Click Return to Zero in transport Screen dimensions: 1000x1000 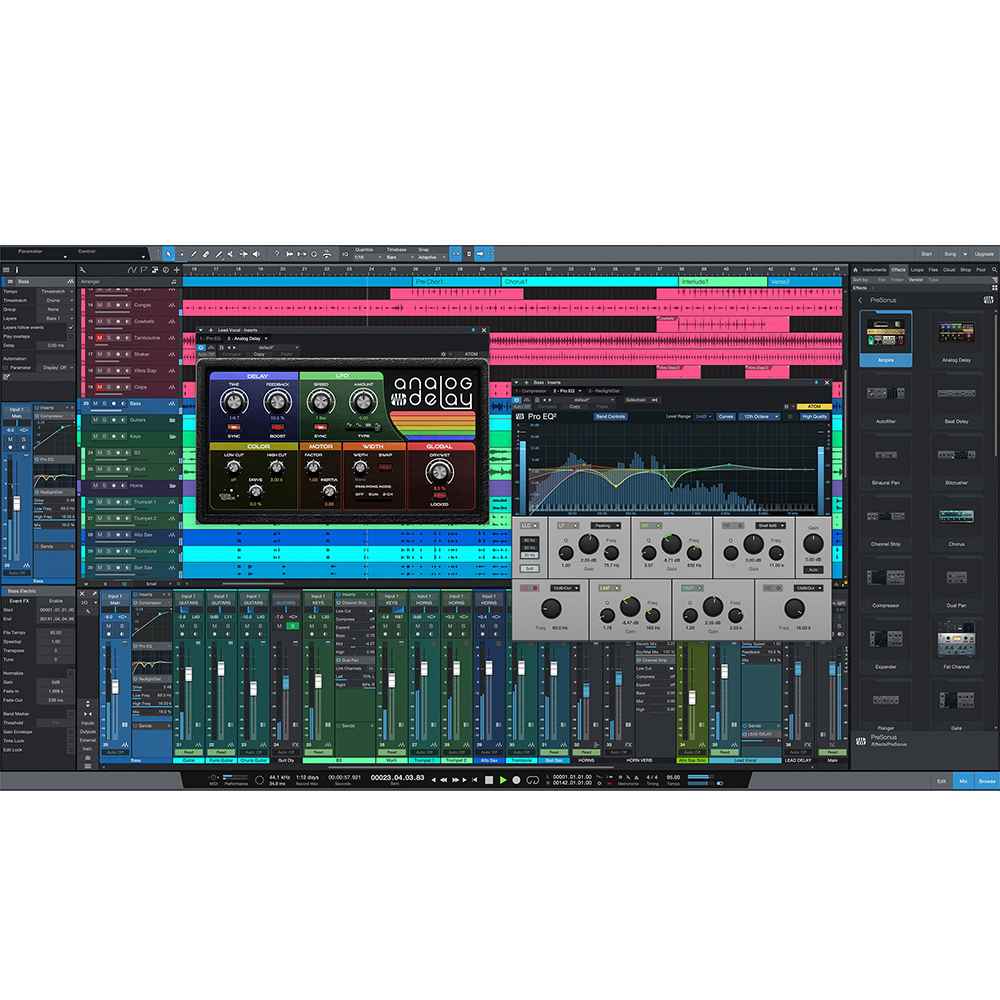474,780
